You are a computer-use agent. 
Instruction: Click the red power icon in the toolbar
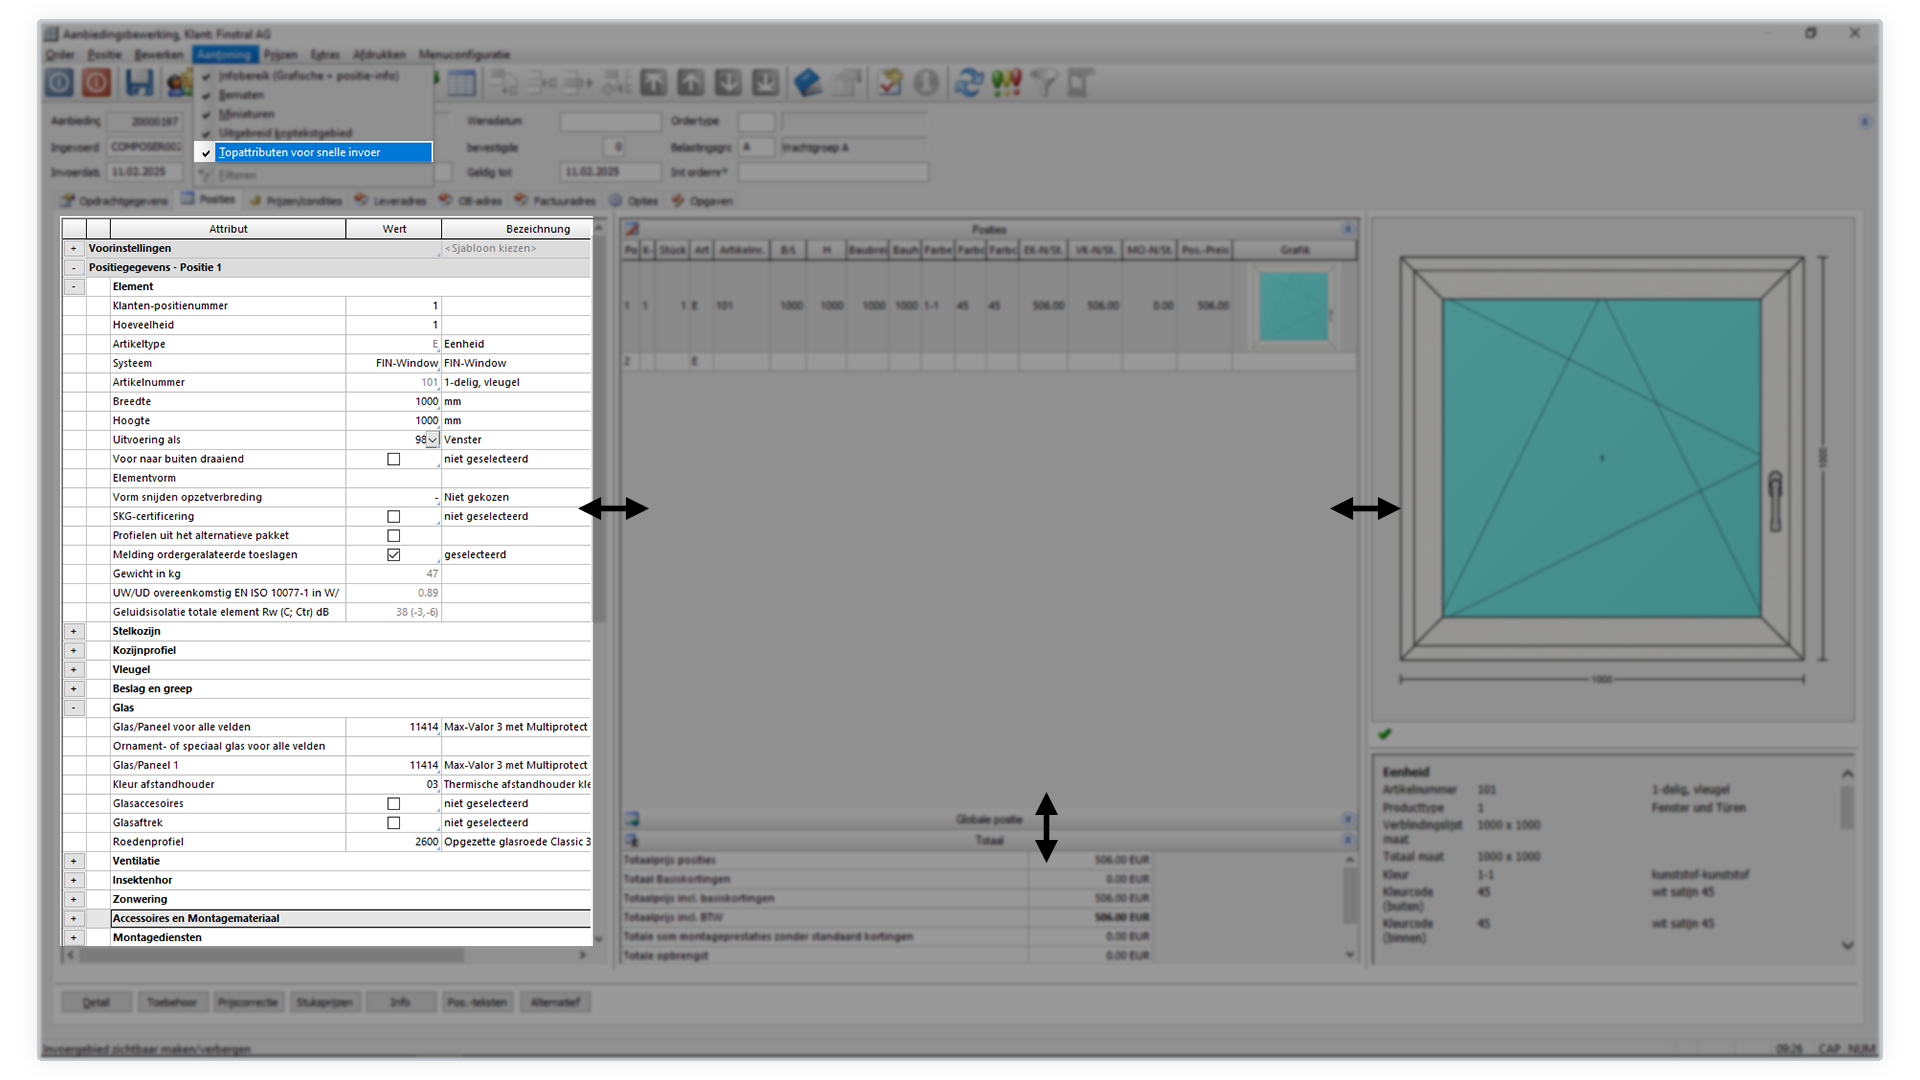pyautogui.click(x=97, y=83)
